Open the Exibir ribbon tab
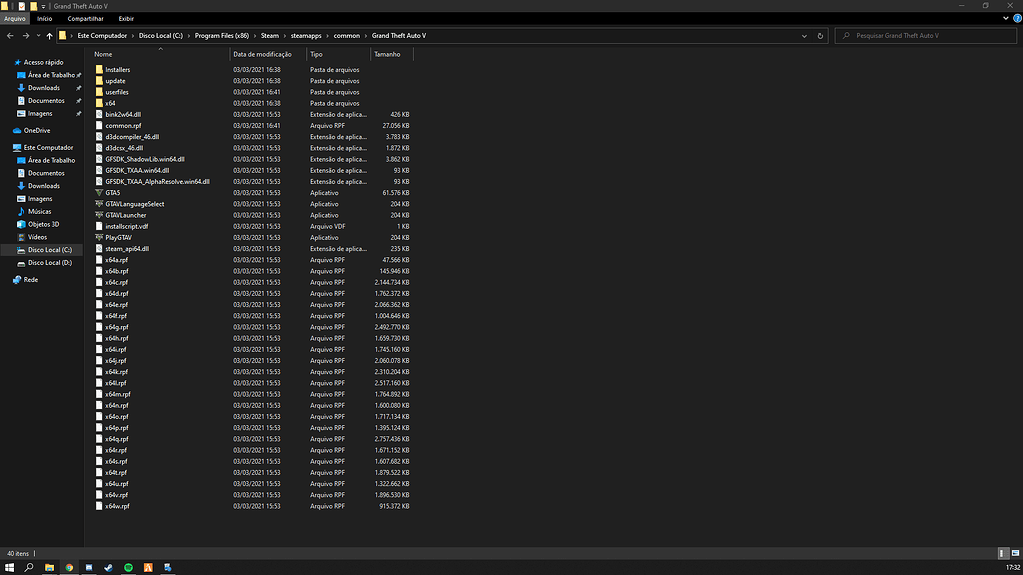Screen dimensions: 1023x575 [x=126, y=18]
